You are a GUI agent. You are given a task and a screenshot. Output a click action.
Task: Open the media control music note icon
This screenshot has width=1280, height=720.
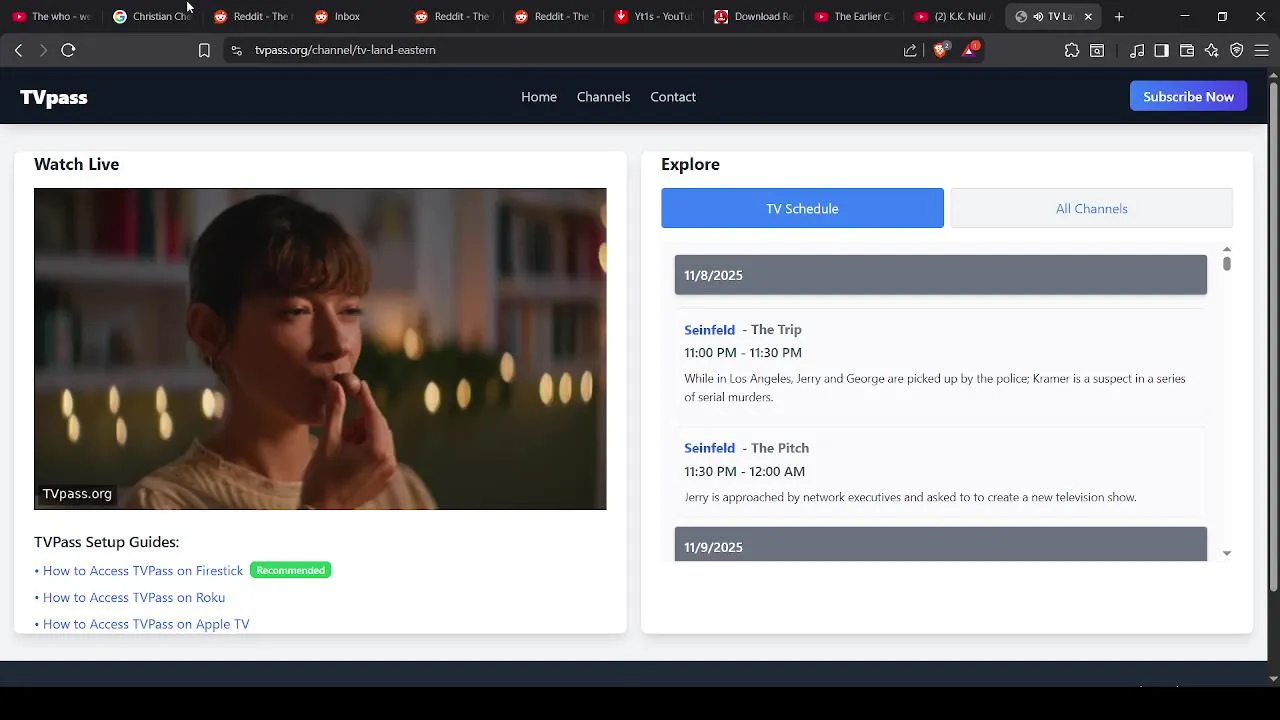(x=1137, y=50)
